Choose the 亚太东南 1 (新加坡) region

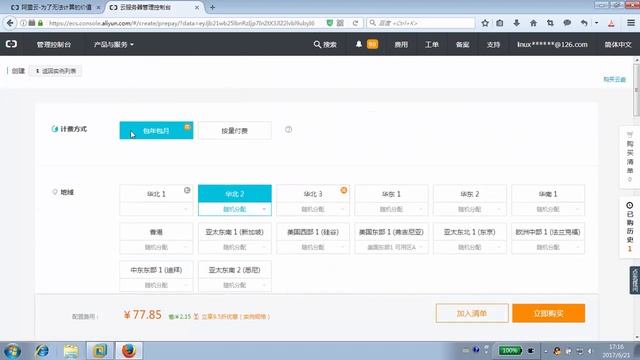click(235, 231)
